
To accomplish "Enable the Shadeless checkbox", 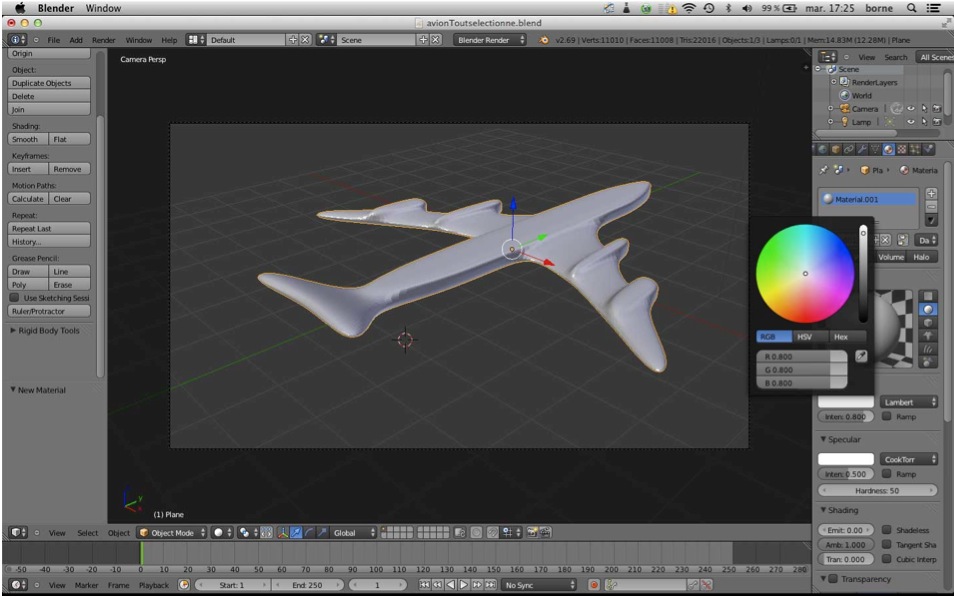I will click(x=886, y=530).
